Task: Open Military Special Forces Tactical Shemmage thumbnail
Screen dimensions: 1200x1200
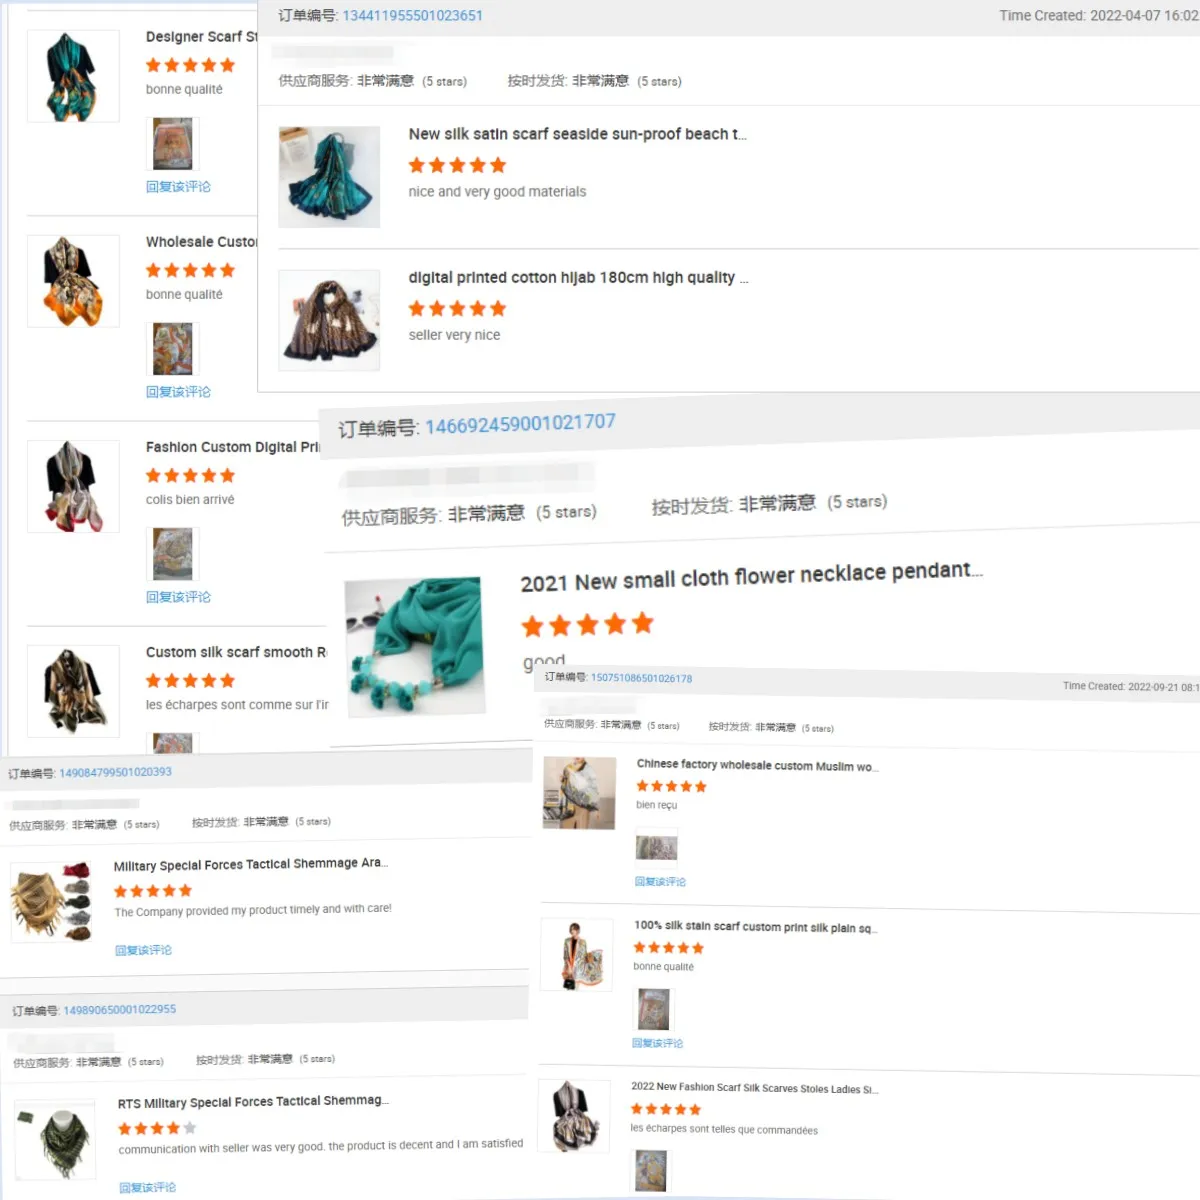Action: (x=51, y=902)
